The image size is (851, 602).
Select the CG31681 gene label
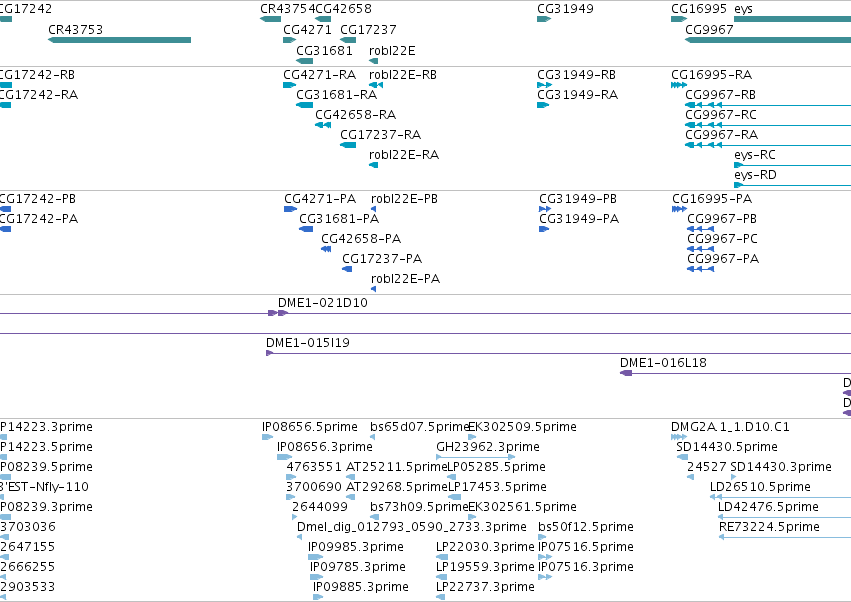coord(324,50)
